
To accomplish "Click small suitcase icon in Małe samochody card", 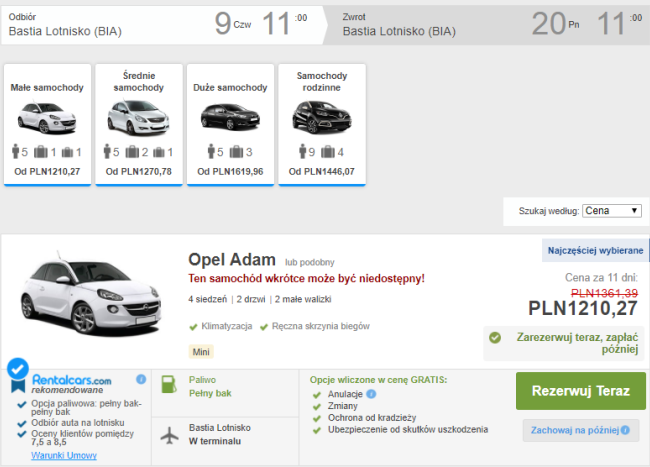I will [68, 152].
